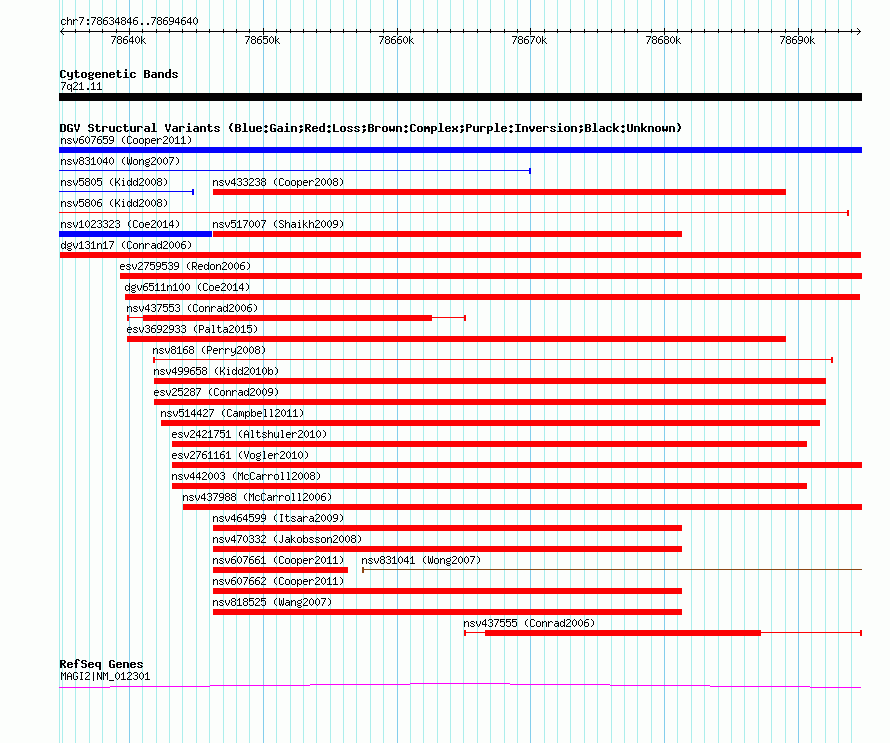The image size is (890, 743).
Task: Click the 78640k ruler tick label
Action: 128,40
